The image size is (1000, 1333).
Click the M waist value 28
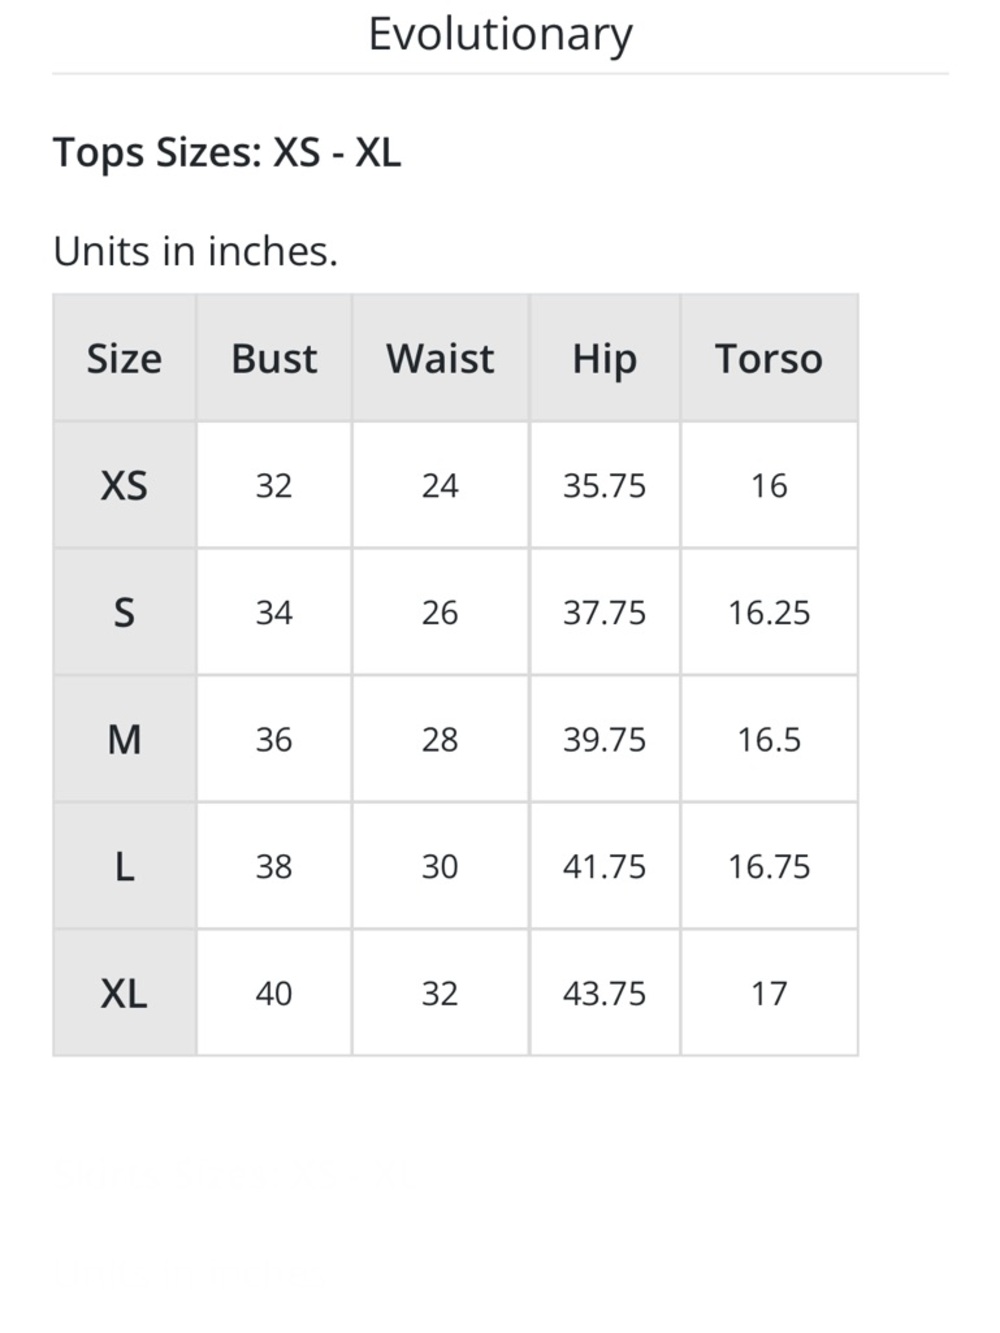point(440,740)
